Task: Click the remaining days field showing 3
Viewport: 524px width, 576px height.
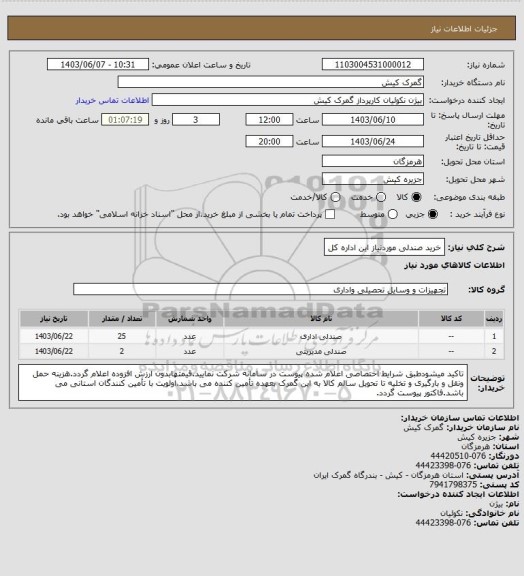Action: click(196, 120)
